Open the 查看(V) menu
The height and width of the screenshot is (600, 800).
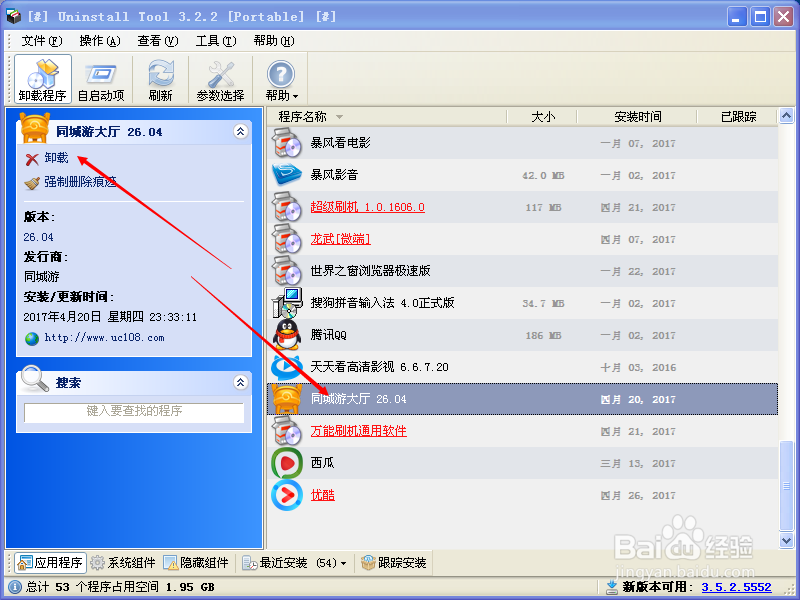(158, 41)
